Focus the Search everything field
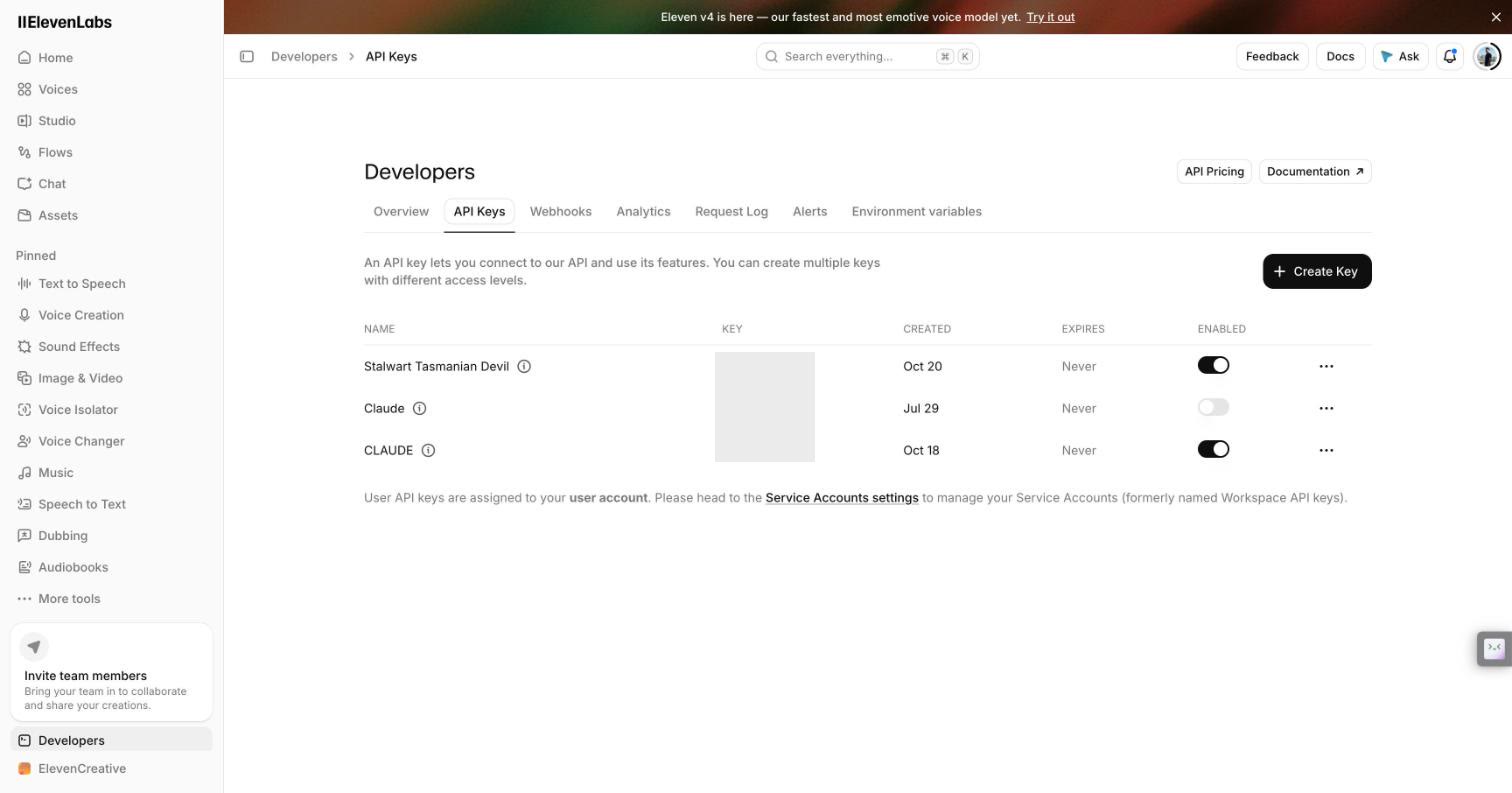This screenshot has height=793, width=1512. point(868,57)
